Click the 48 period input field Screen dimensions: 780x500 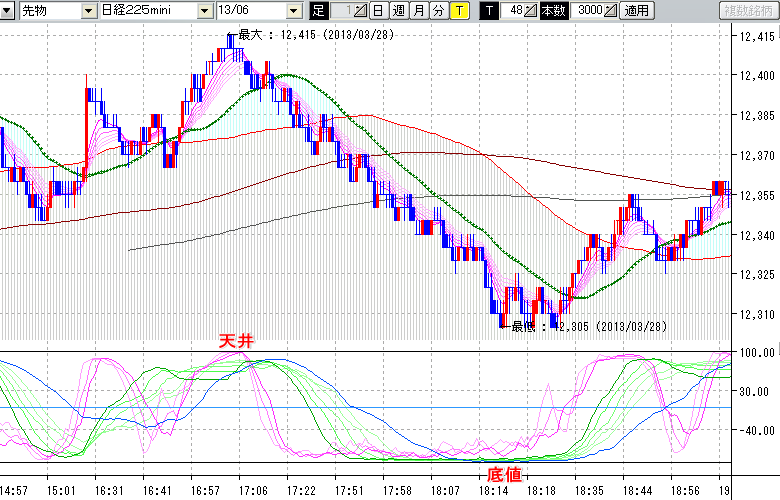515,11
